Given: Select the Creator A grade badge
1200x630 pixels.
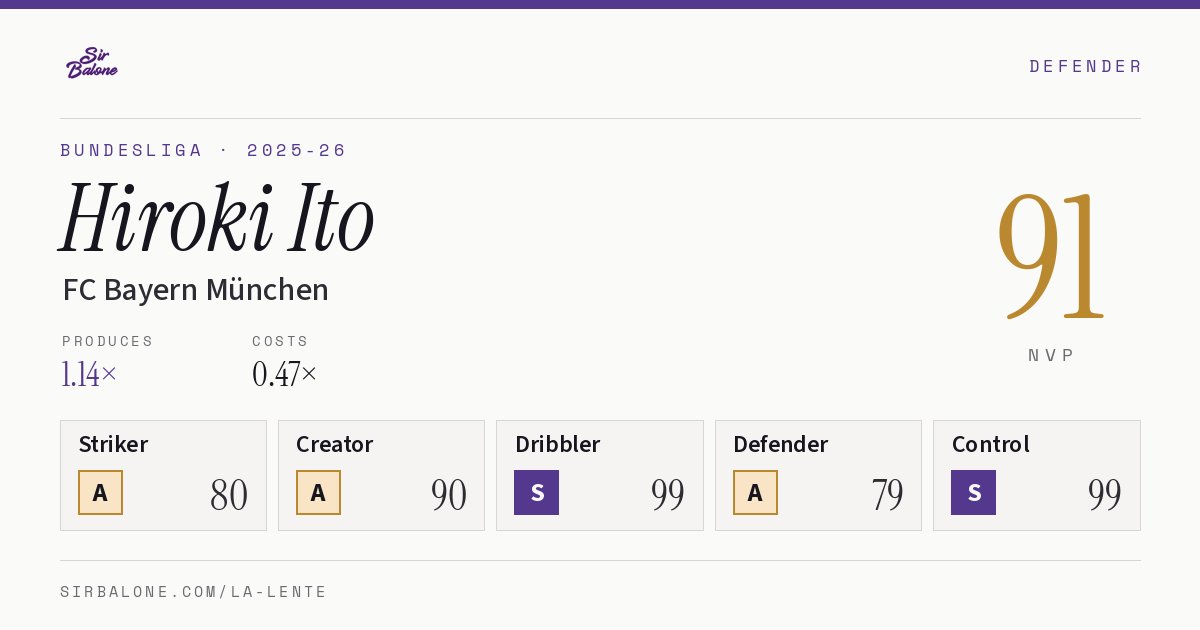Looking at the screenshot, I should (318, 492).
